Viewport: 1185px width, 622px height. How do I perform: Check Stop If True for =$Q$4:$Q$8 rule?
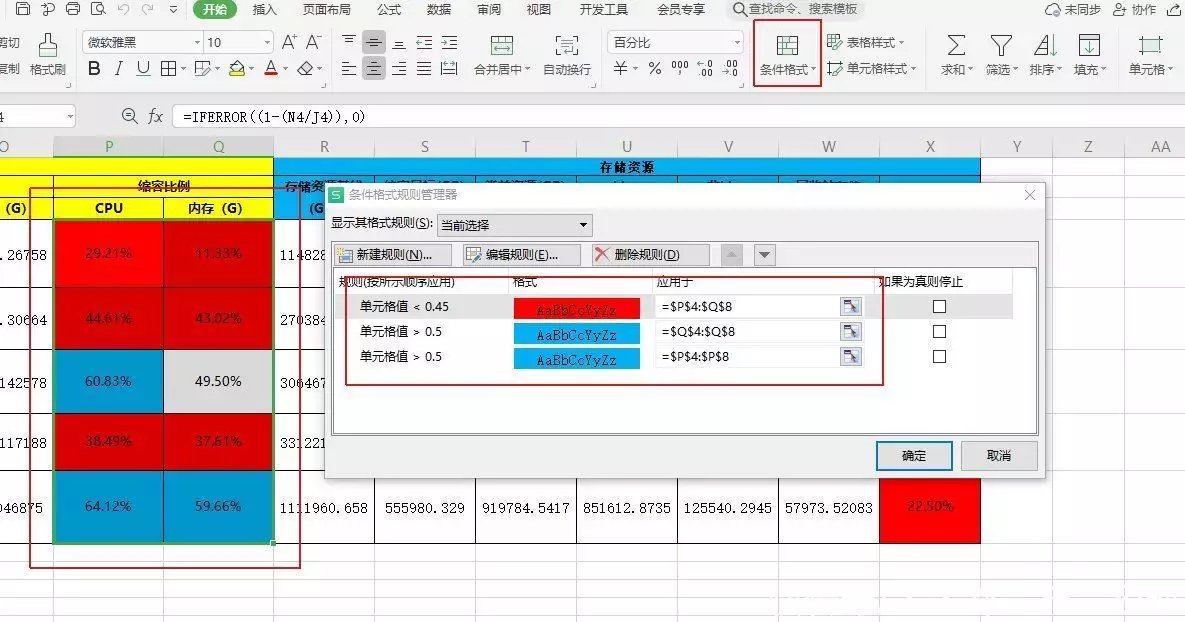[x=939, y=331]
